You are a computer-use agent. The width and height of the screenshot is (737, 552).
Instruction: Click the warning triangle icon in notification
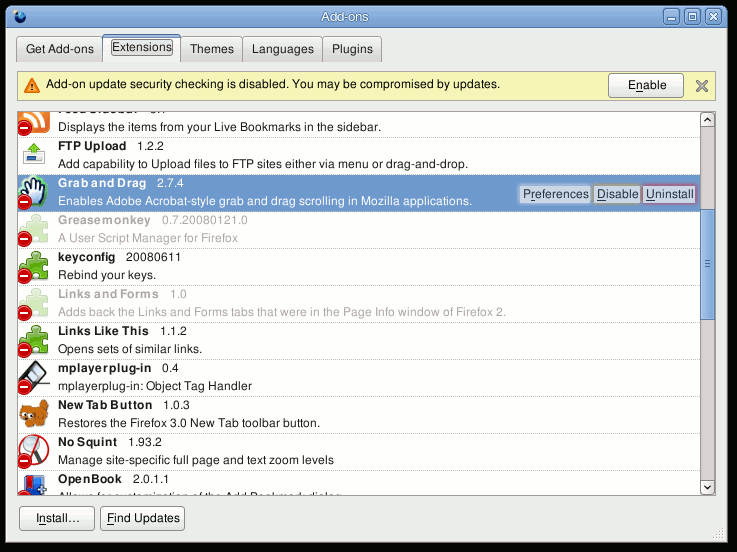pyautogui.click(x=31, y=86)
